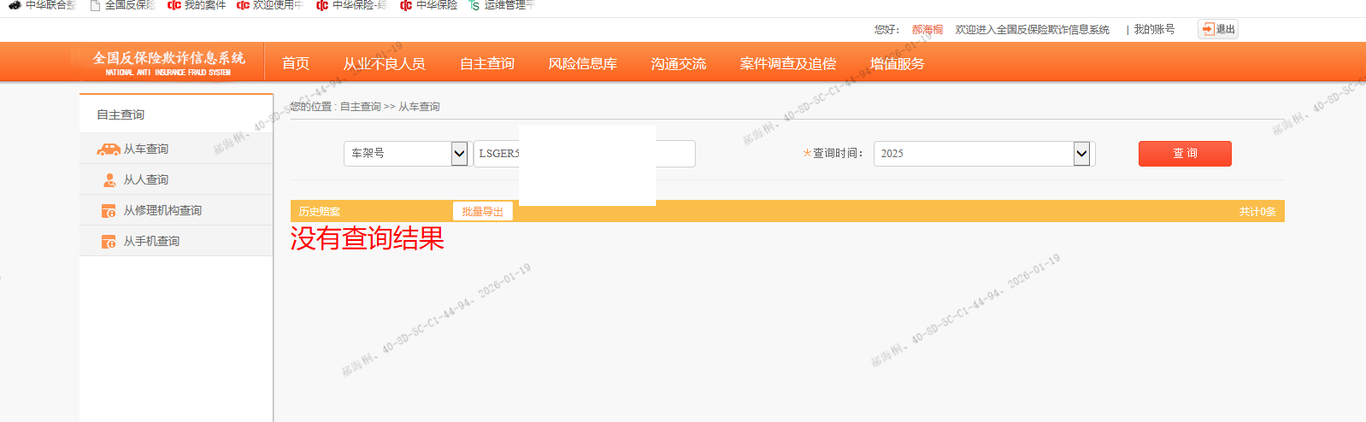Open the 运维管理 bookmark icon
Screen dimensions: 1366x422
point(475,5)
